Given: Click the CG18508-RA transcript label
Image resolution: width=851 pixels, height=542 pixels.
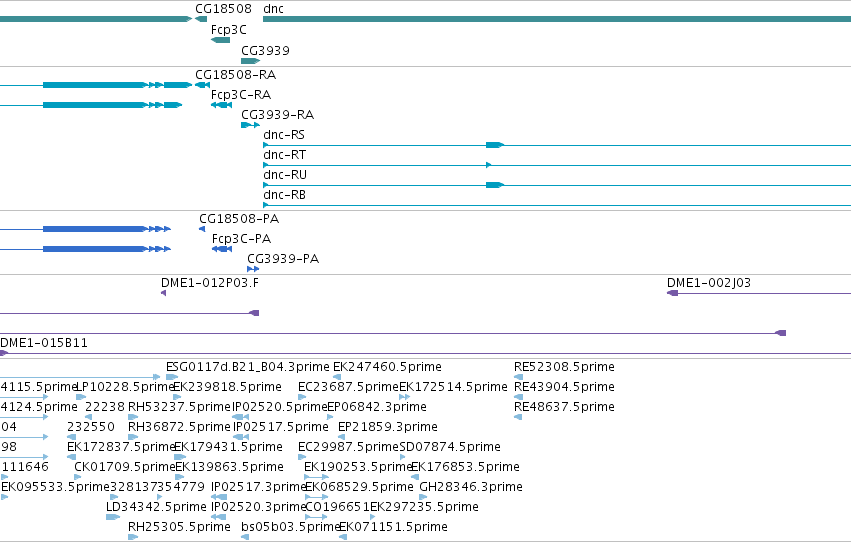Looking at the screenshot, I should (x=236, y=74).
